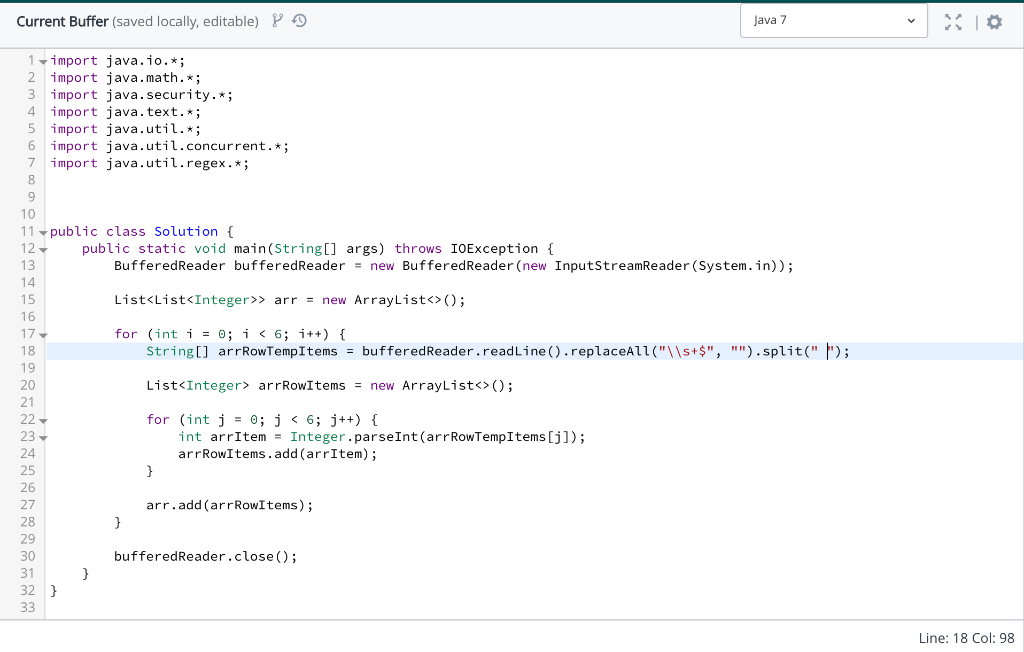
Task: Click 'Solution' class name
Action: coord(186,231)
